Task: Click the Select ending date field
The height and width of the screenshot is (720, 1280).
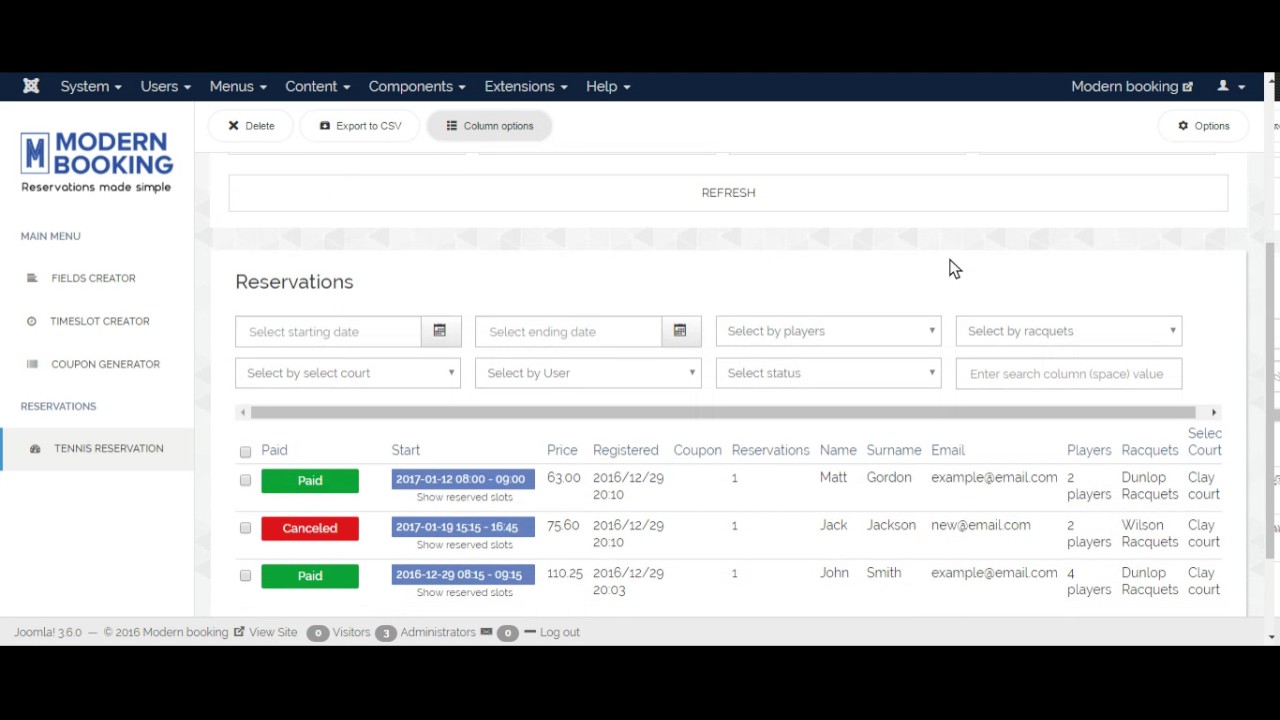Action: point(568,331)
